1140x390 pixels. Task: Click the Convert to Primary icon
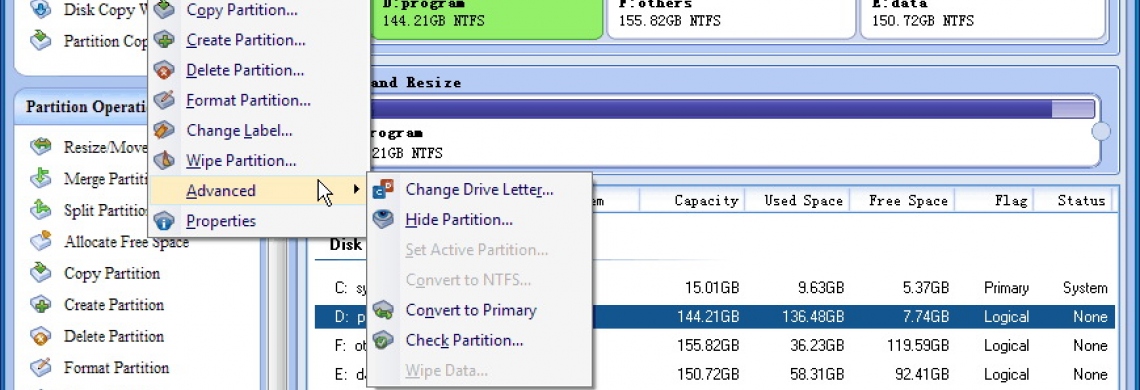tap(383, 311)
